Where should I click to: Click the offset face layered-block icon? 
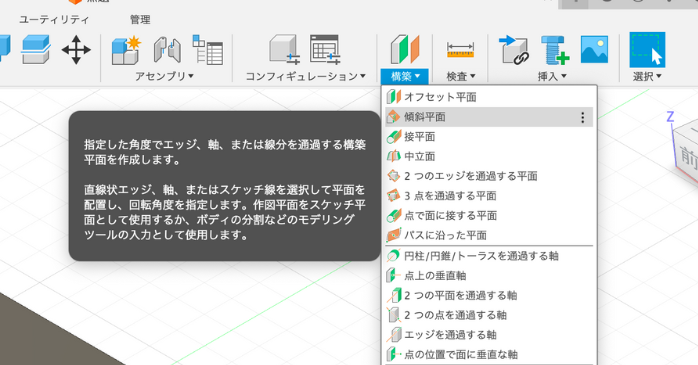pyautogui.click(x=36, y=50)
